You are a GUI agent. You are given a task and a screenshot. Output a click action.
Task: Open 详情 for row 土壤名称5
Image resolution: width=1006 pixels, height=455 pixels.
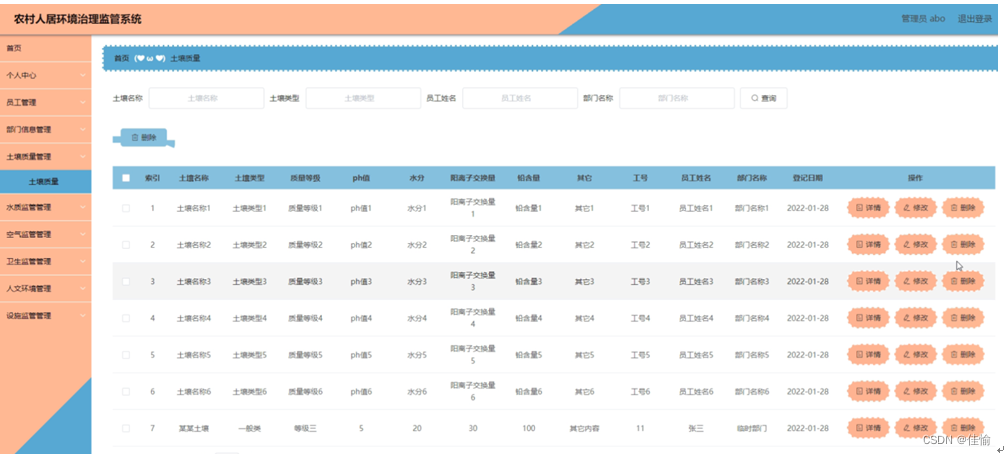868,355
